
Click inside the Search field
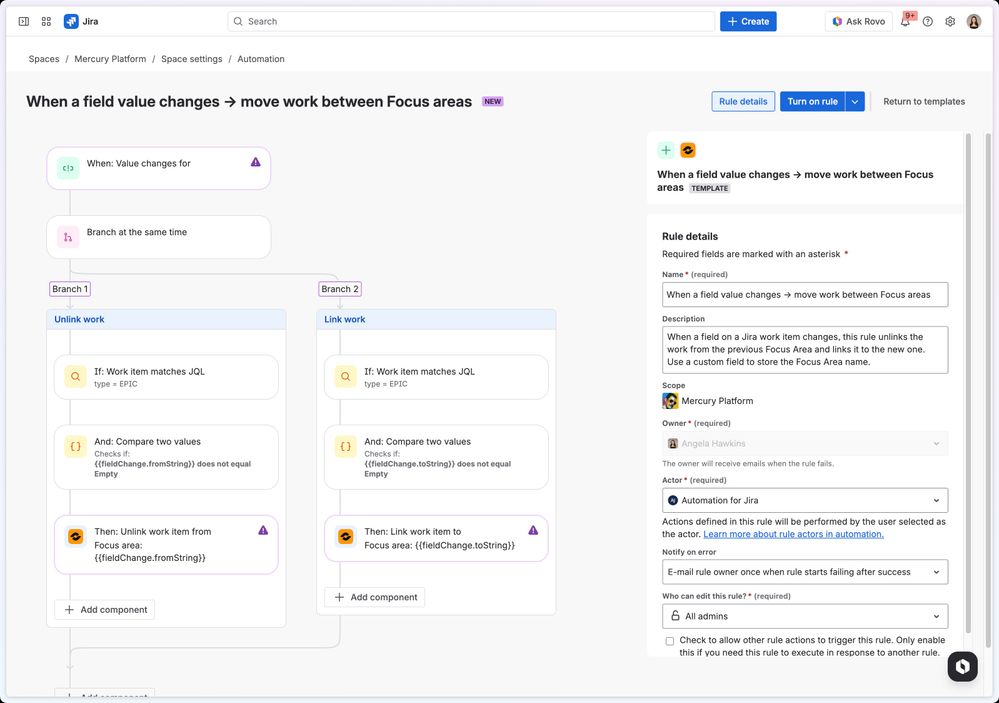point(471,21)
